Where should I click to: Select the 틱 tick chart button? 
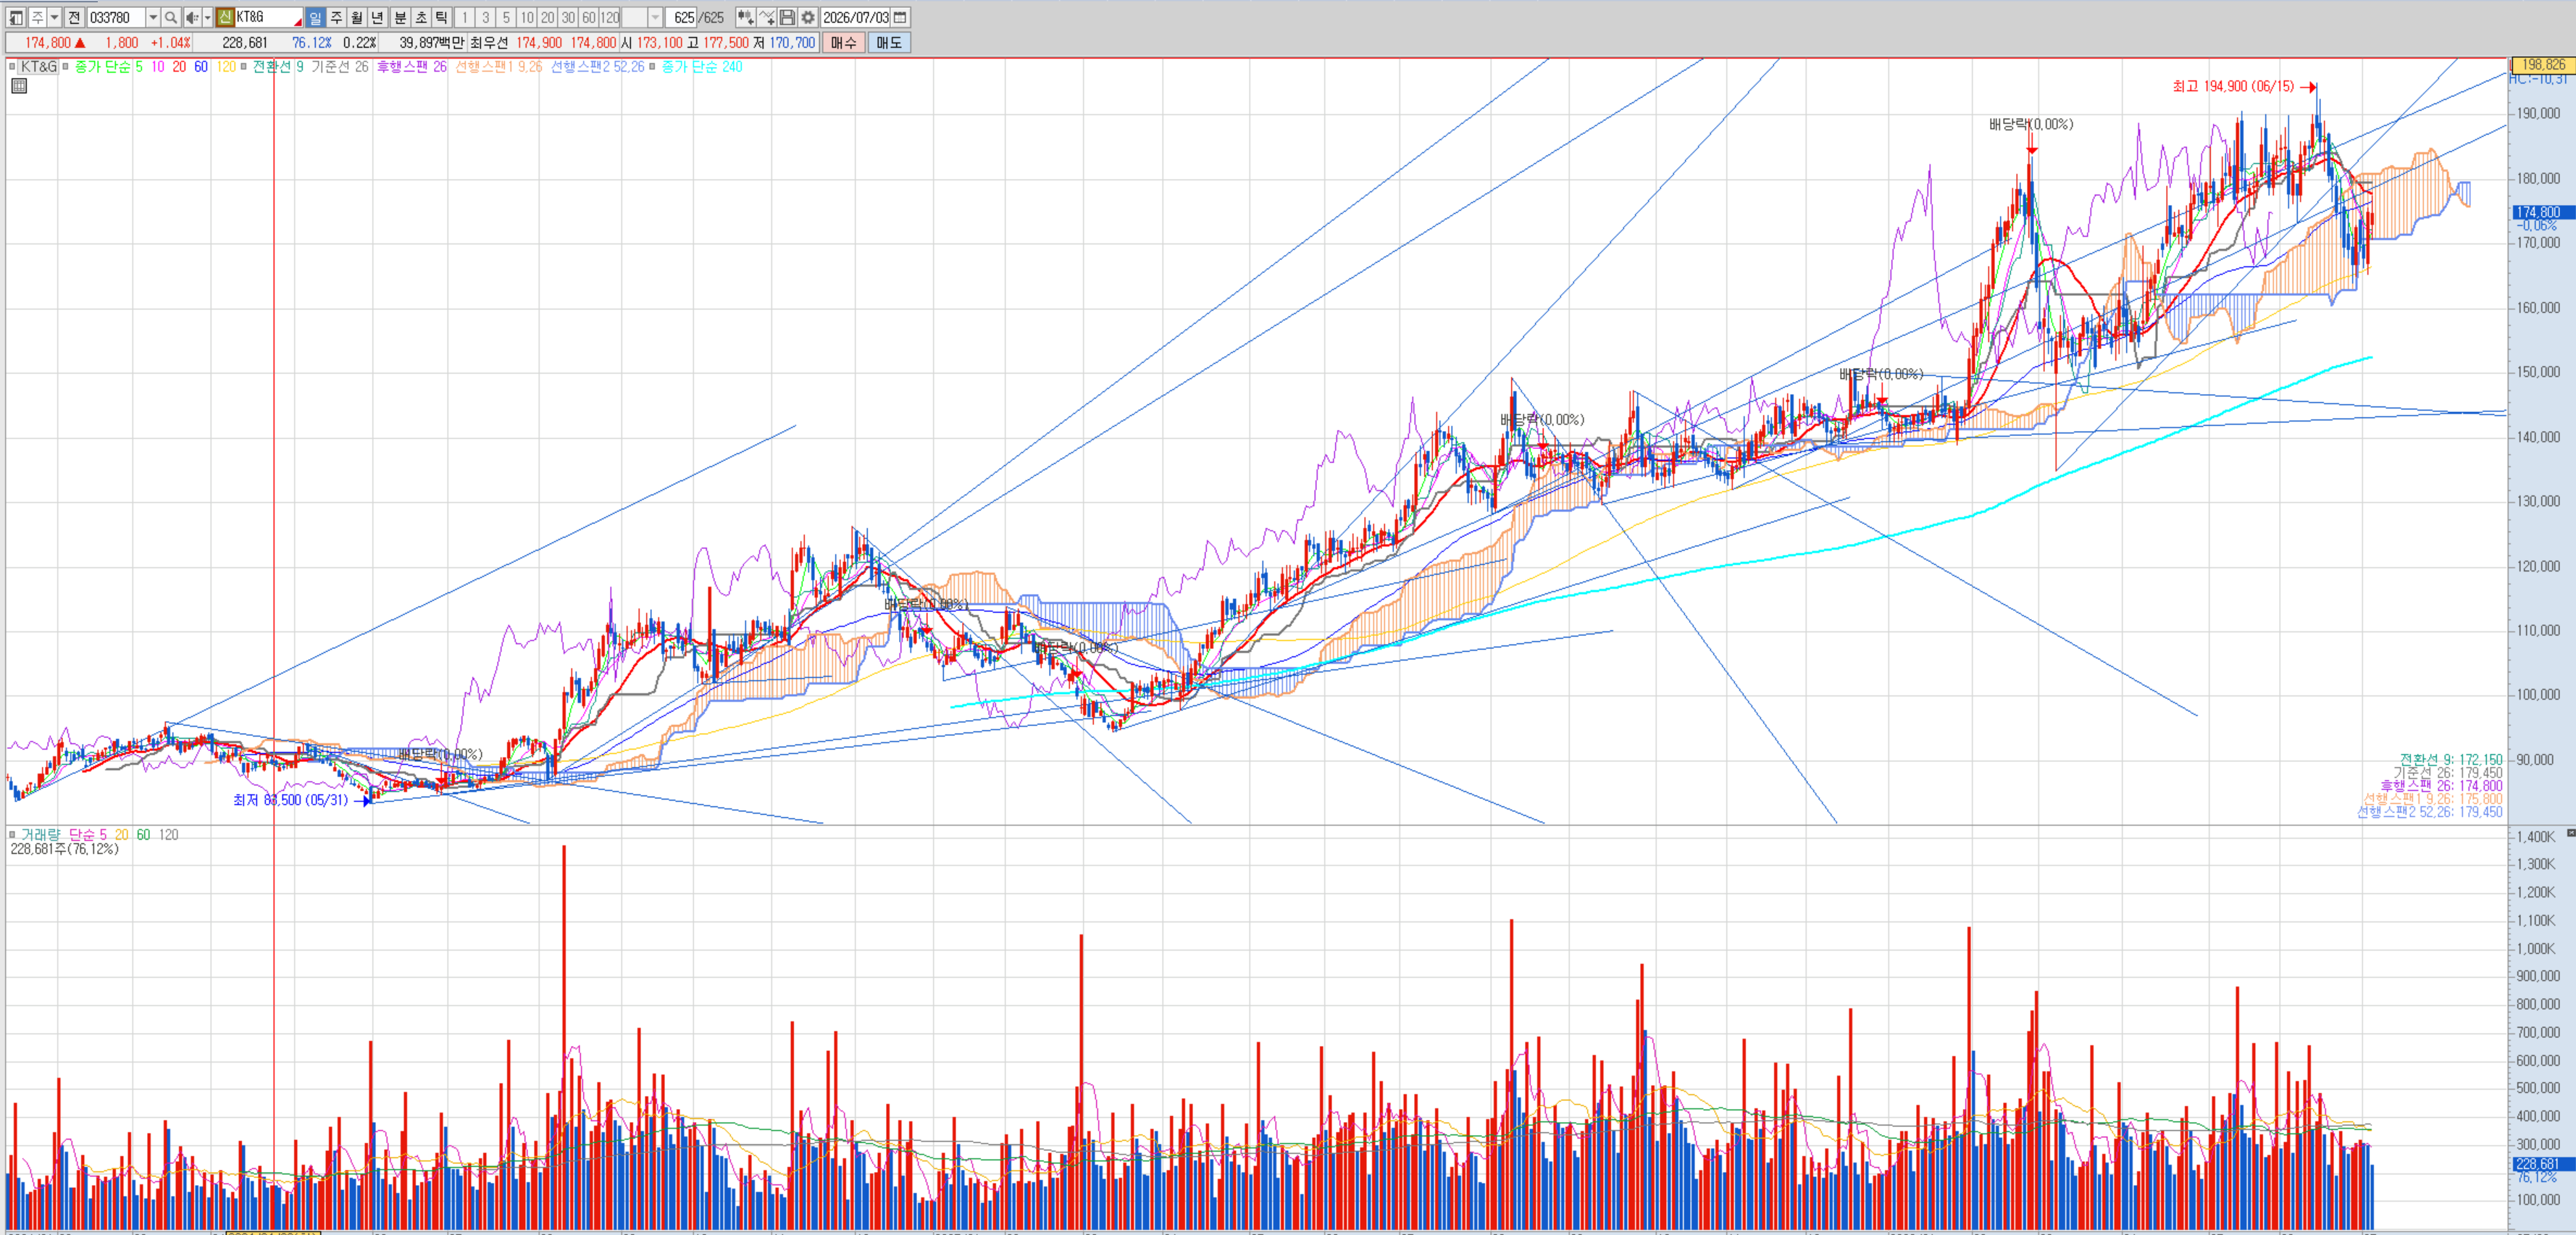pyautogui.click(x=441, y=17)
